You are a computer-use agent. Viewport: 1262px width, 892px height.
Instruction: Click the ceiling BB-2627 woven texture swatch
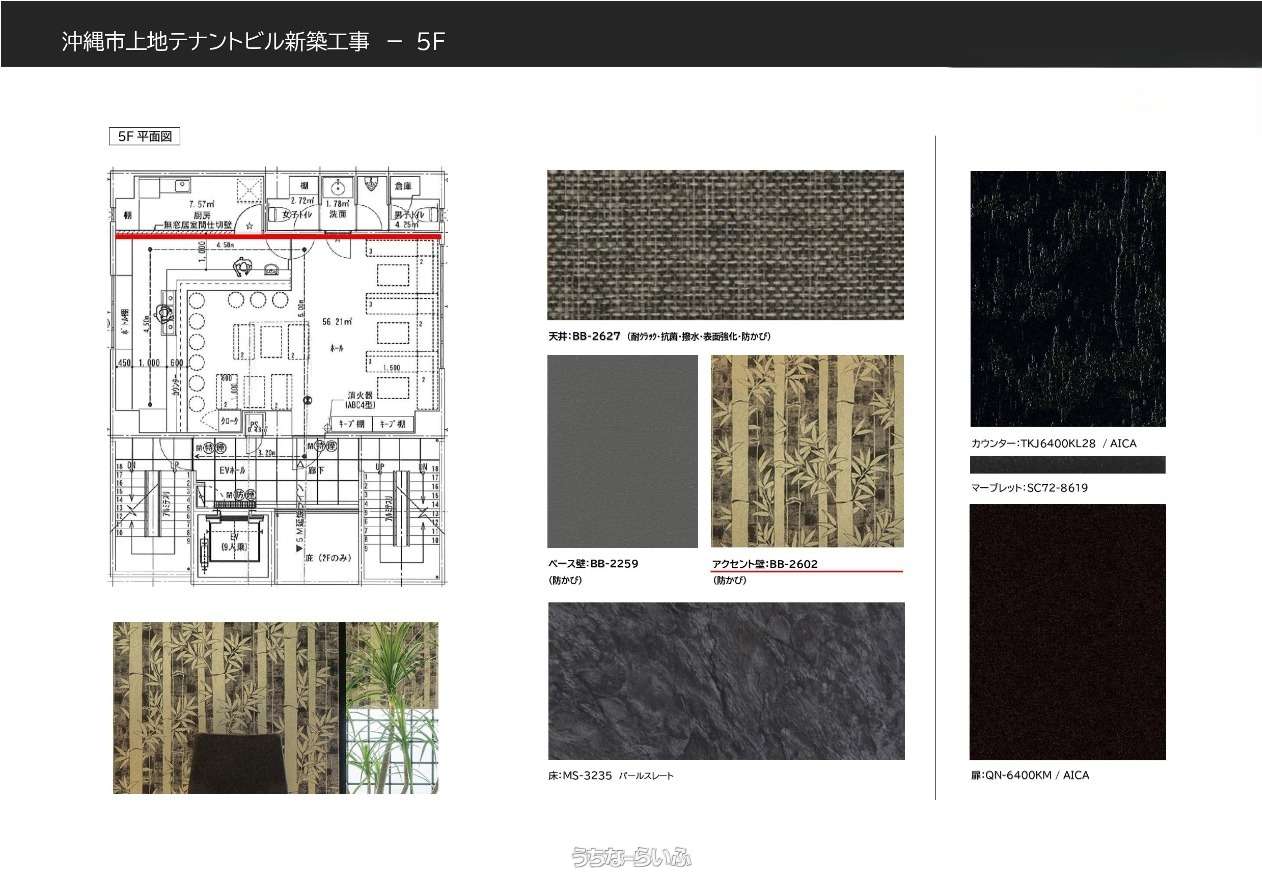[x=725, y=245]
